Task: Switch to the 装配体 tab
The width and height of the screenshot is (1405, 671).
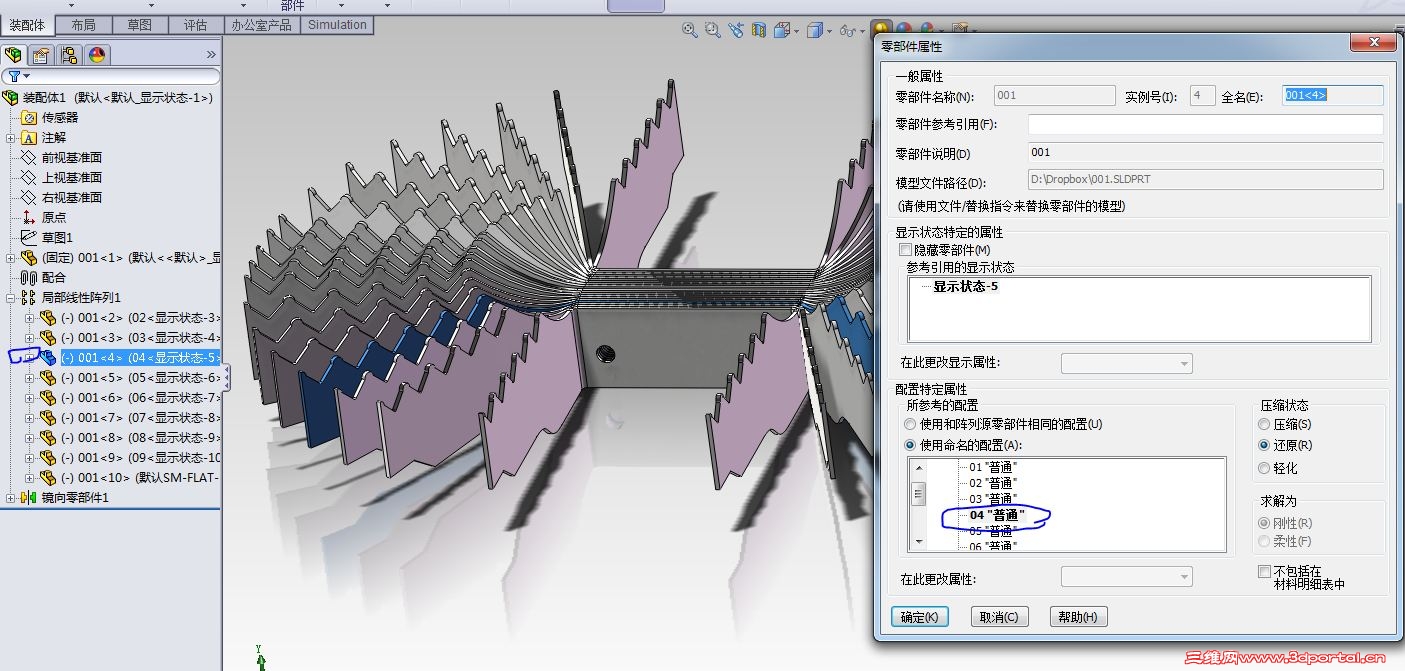Action: click(x=26, y=25)
